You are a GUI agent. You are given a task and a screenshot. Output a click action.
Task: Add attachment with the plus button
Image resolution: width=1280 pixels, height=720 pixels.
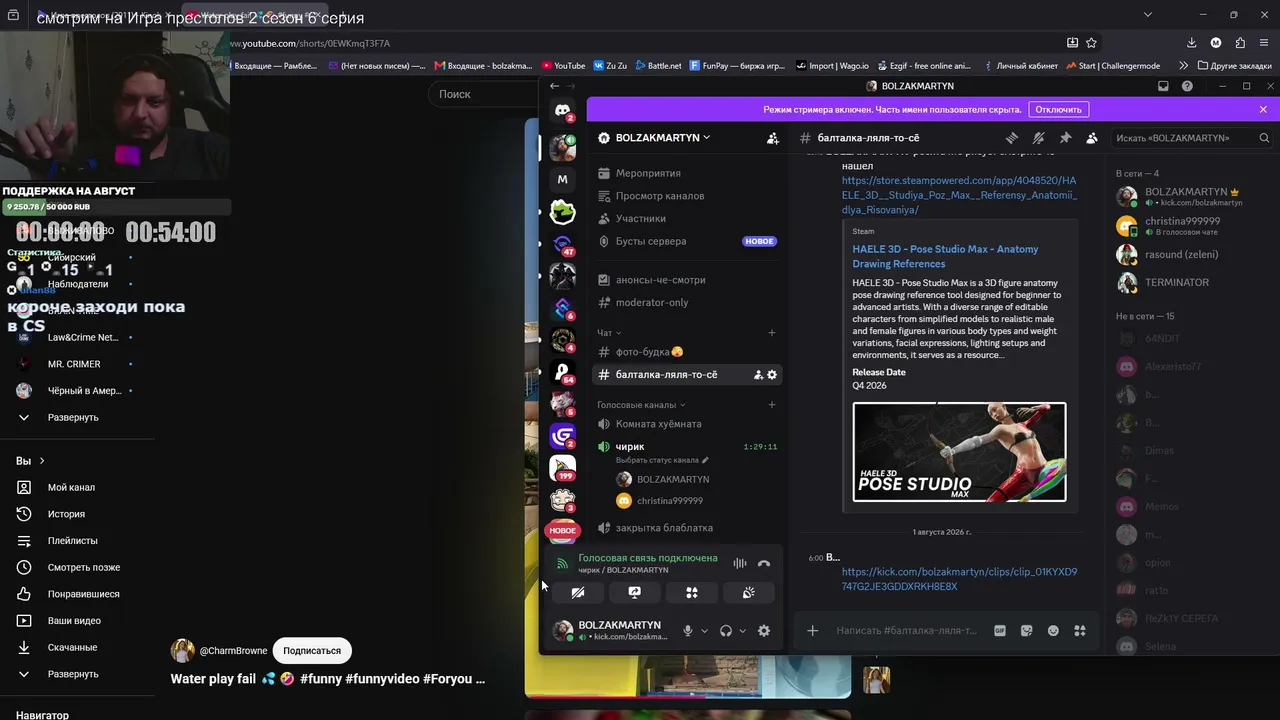tap(813, 631)
